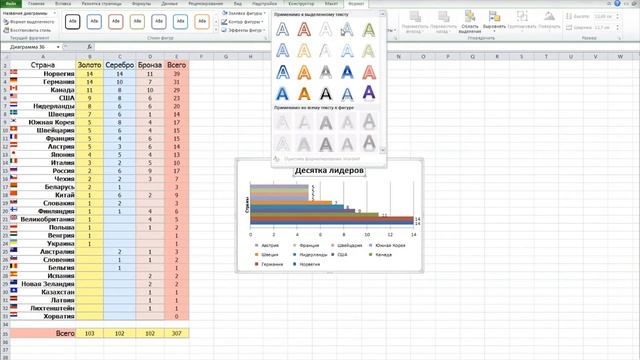
Task: Select the Серебро column header cell
Action: [120, 65]
